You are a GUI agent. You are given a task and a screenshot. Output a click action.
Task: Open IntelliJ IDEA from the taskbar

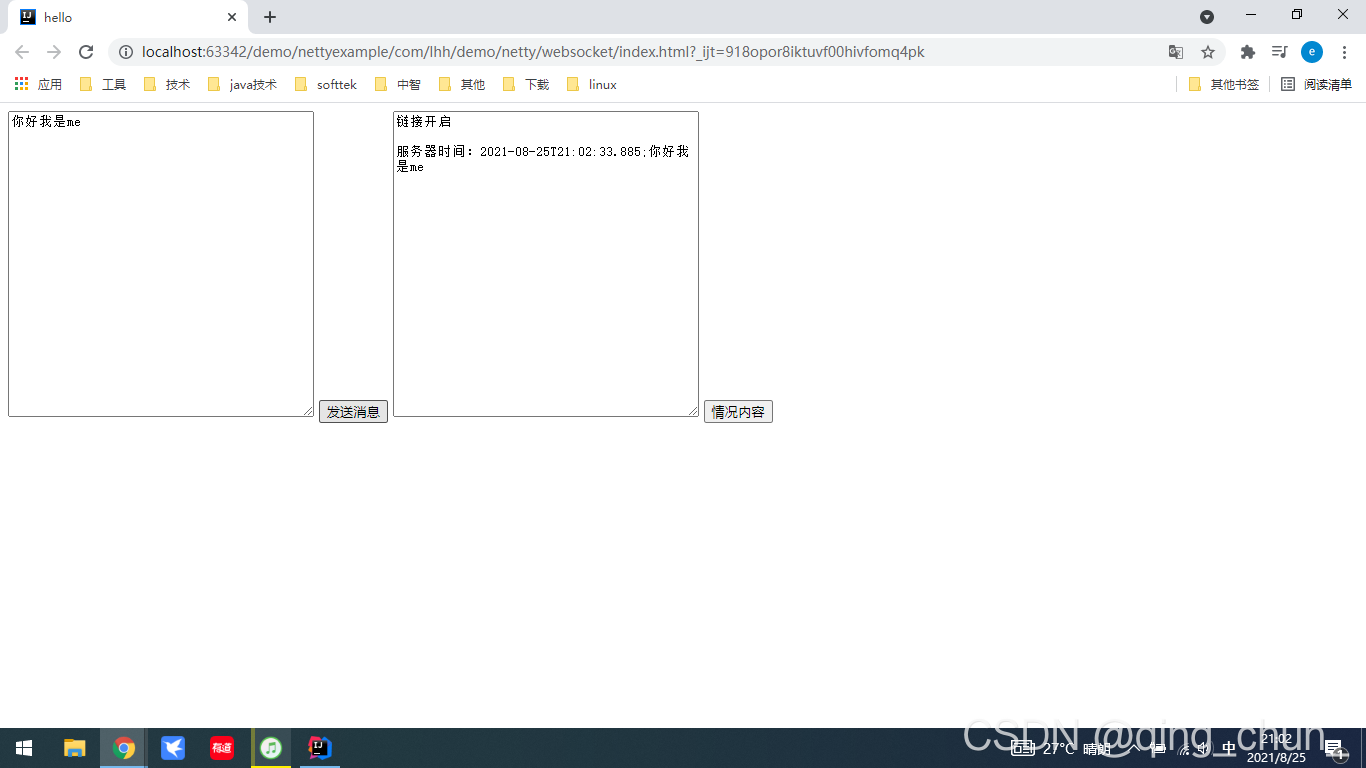coord(320,748)
